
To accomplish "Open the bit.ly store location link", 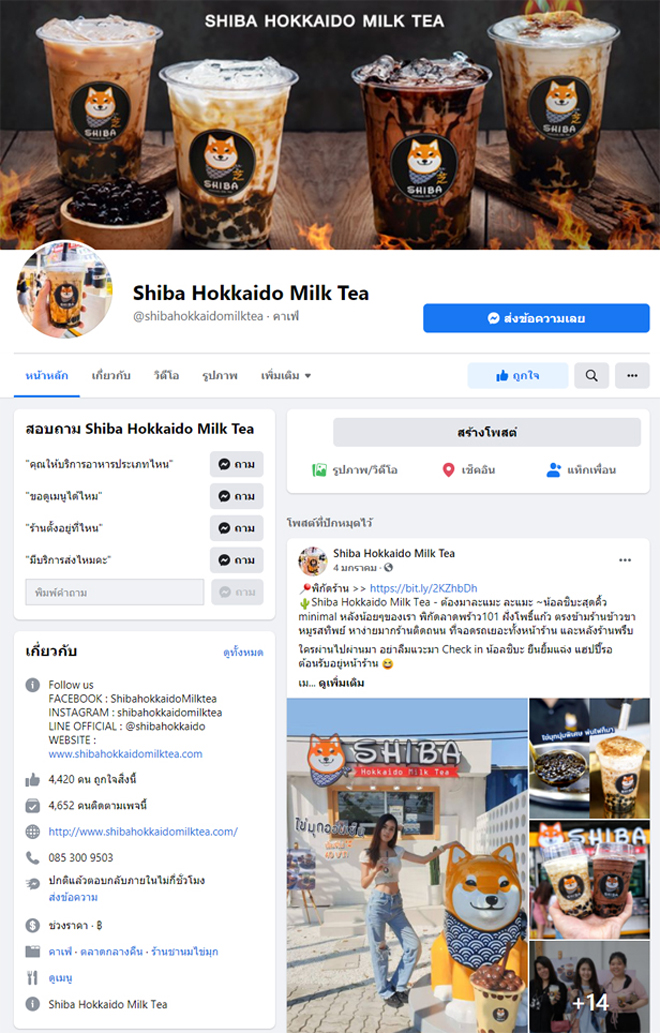I will [424, 588].
